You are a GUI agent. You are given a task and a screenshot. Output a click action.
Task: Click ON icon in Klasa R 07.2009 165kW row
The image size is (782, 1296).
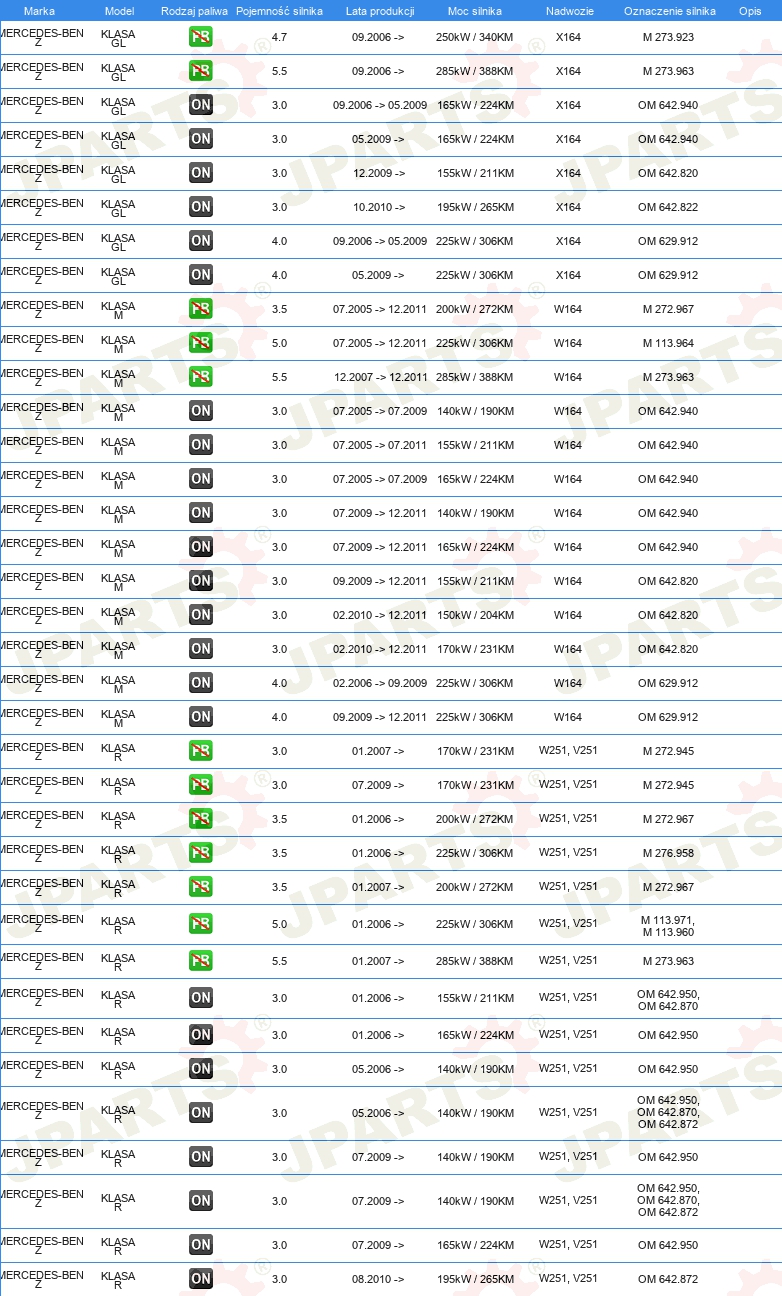[201, 1245]
